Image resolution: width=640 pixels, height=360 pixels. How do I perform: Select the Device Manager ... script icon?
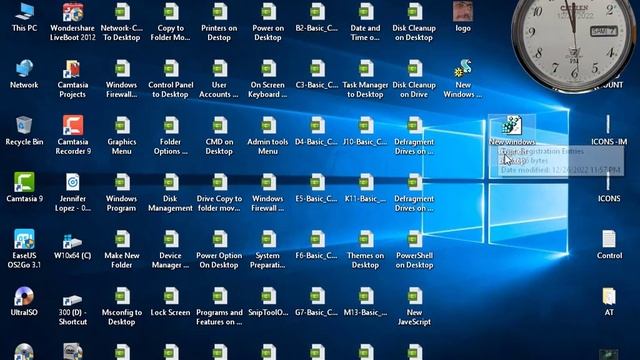click(171, 239)
